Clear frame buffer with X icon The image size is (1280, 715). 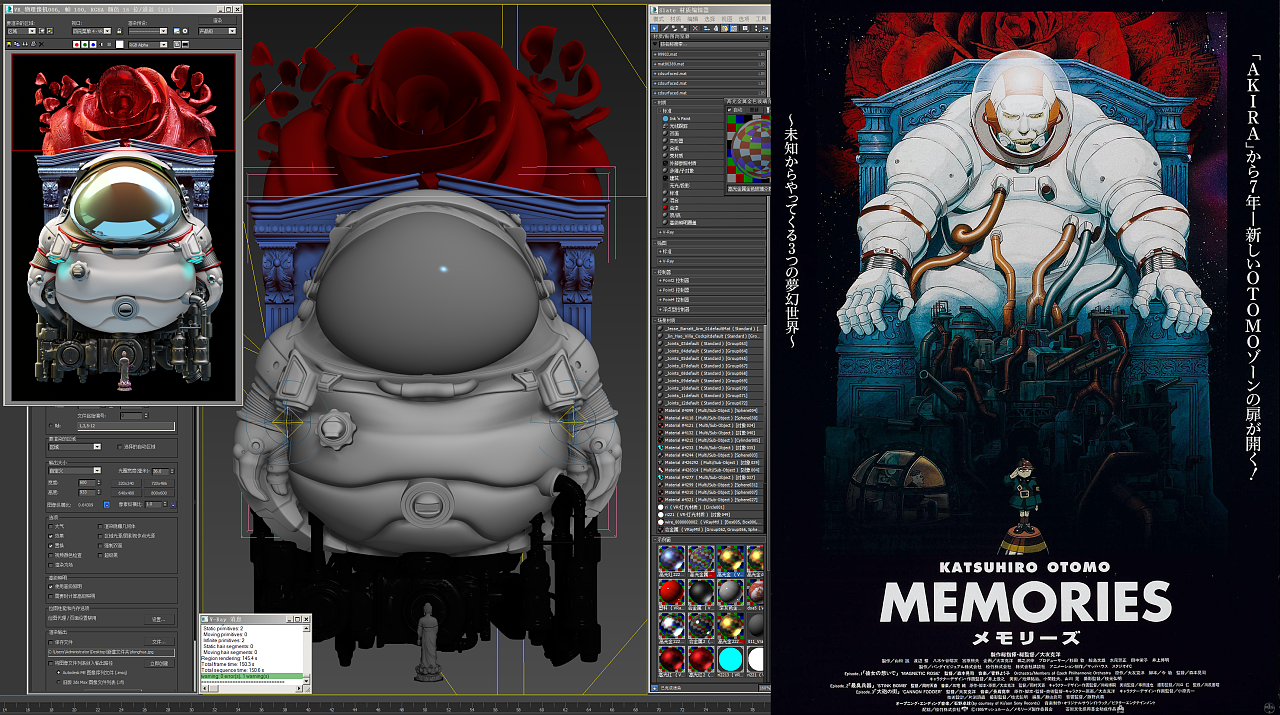click(x=41, y=44)
